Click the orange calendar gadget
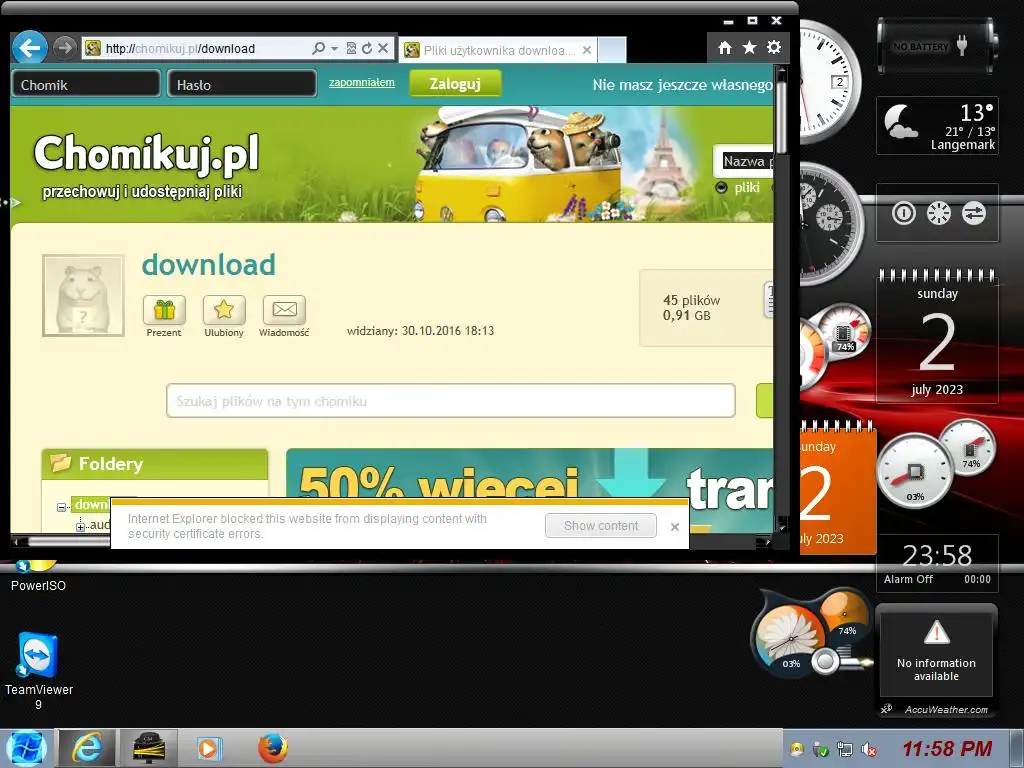This screenshot has height=768, width=1024. tap(838, 490)
